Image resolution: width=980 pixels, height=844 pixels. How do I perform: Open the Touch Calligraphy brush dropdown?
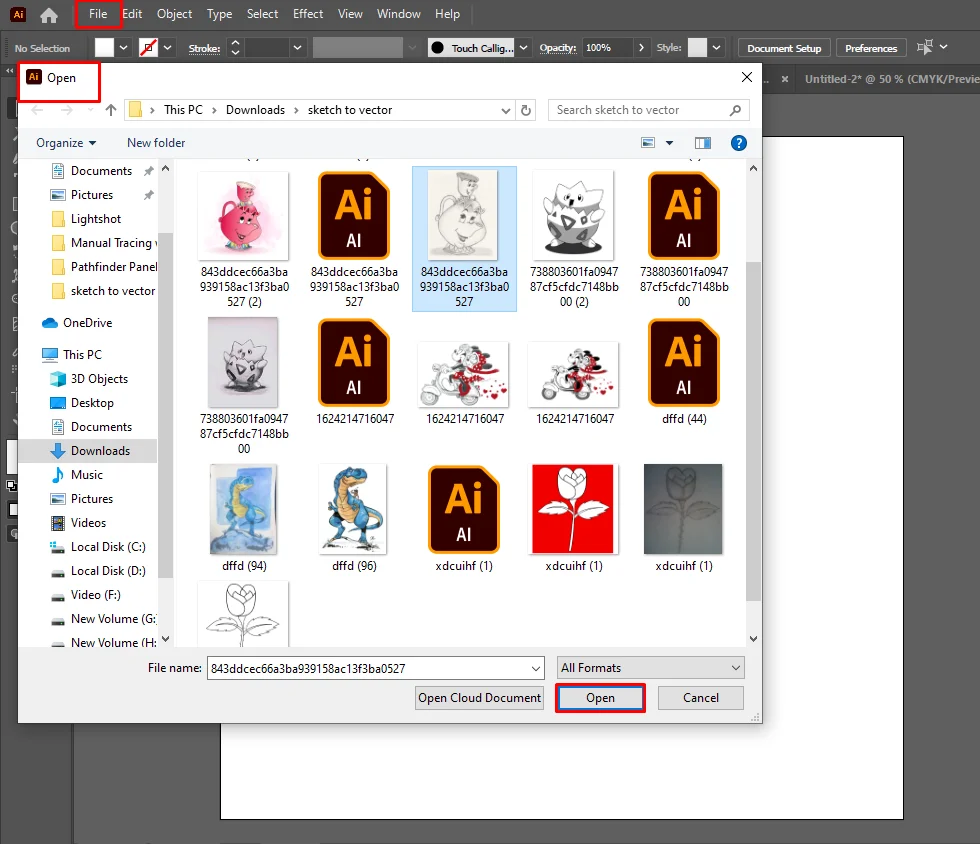tap(524, 48)
